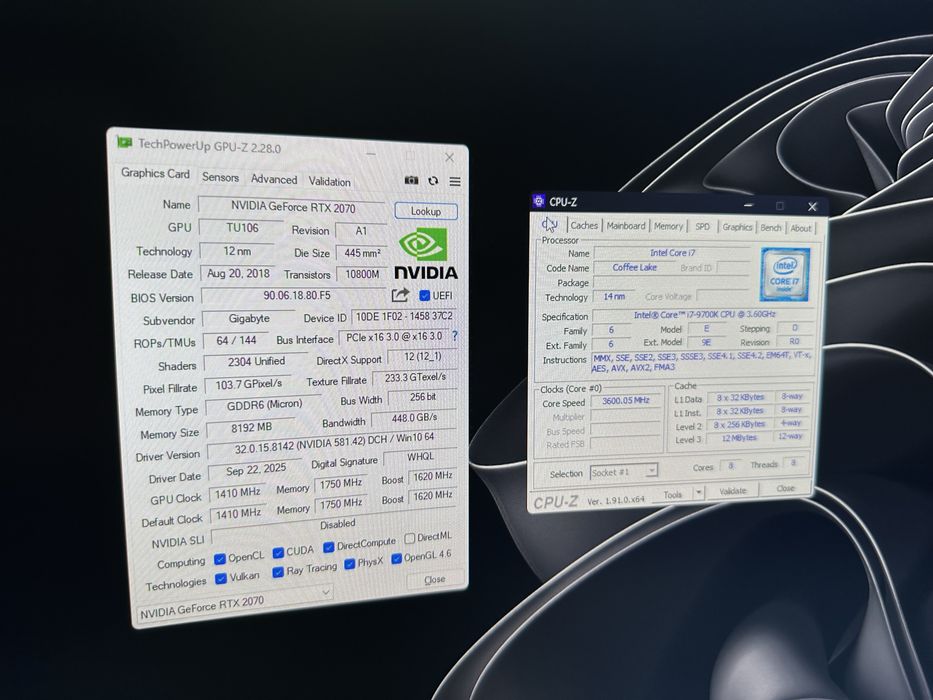This screenshot has height=700, width=933.
Task: Open the Mainboard tab in CPU-Z
Action: [x=626, y=226]
